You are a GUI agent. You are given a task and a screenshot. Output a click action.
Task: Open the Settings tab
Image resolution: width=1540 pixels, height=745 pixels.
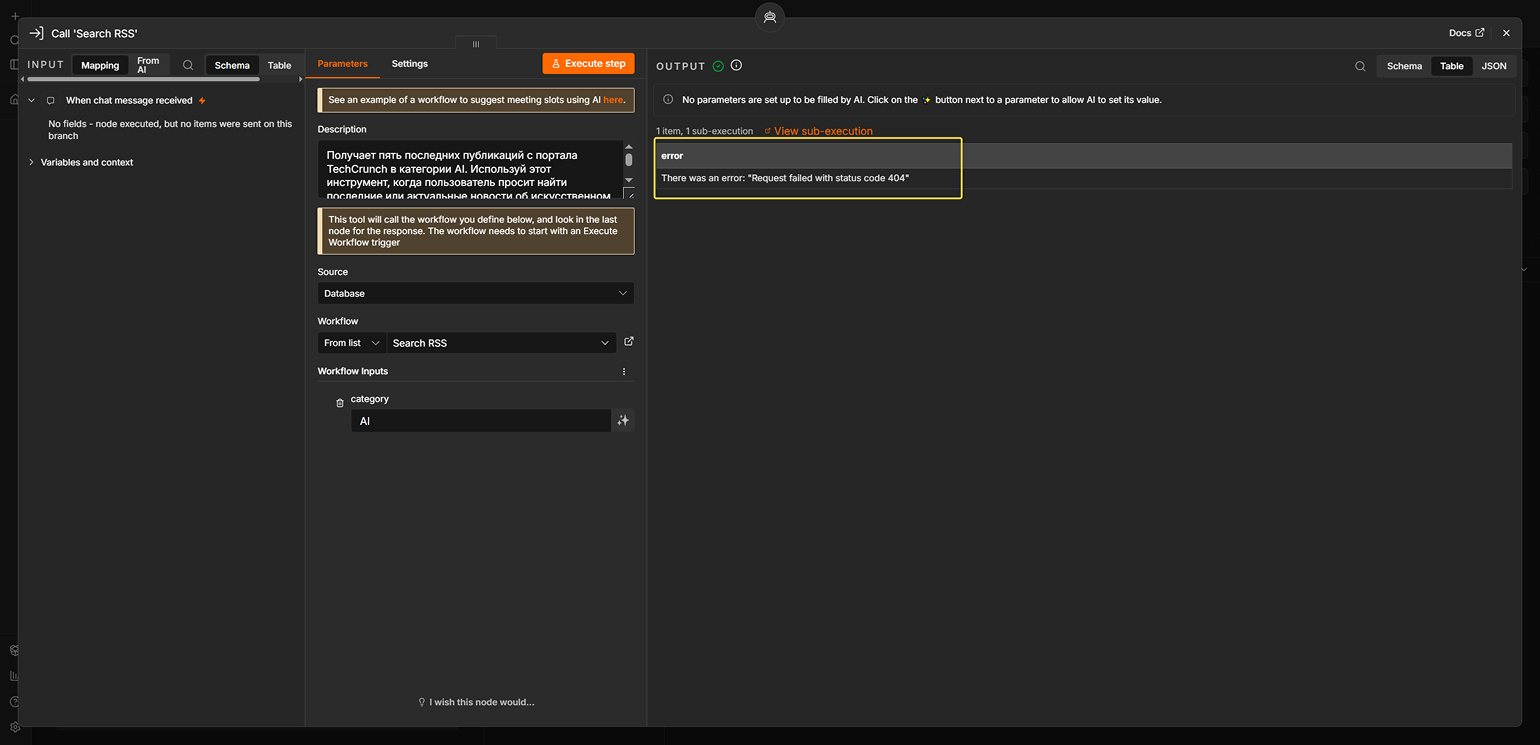click(410, 64)
